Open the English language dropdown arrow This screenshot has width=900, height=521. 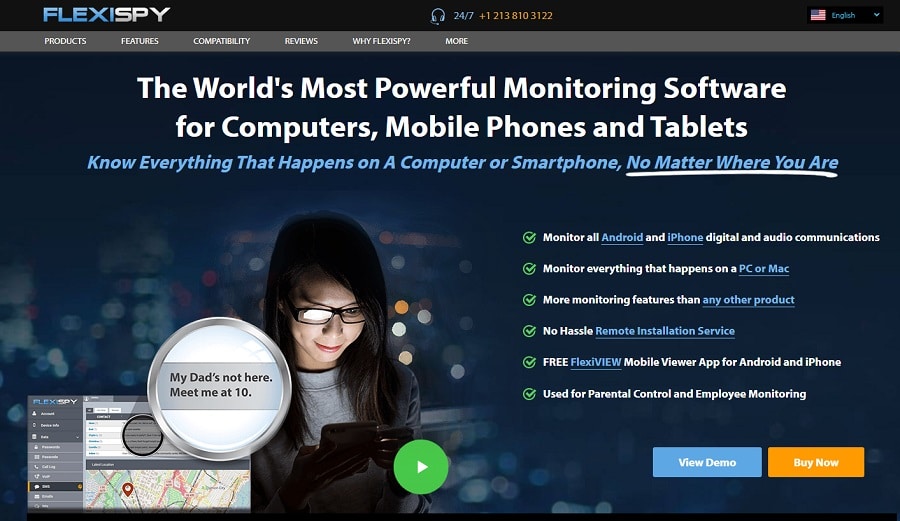(x=876, y=15)
